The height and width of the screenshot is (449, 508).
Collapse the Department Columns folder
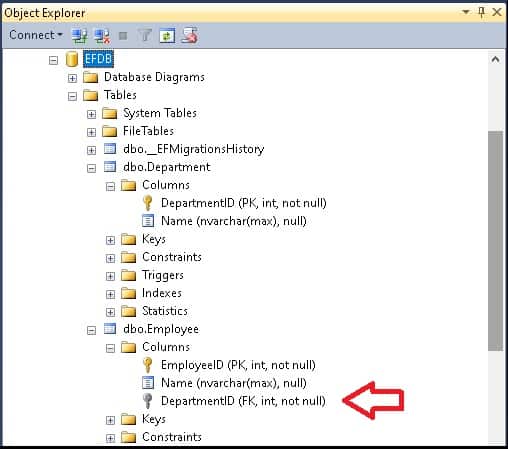110,186
